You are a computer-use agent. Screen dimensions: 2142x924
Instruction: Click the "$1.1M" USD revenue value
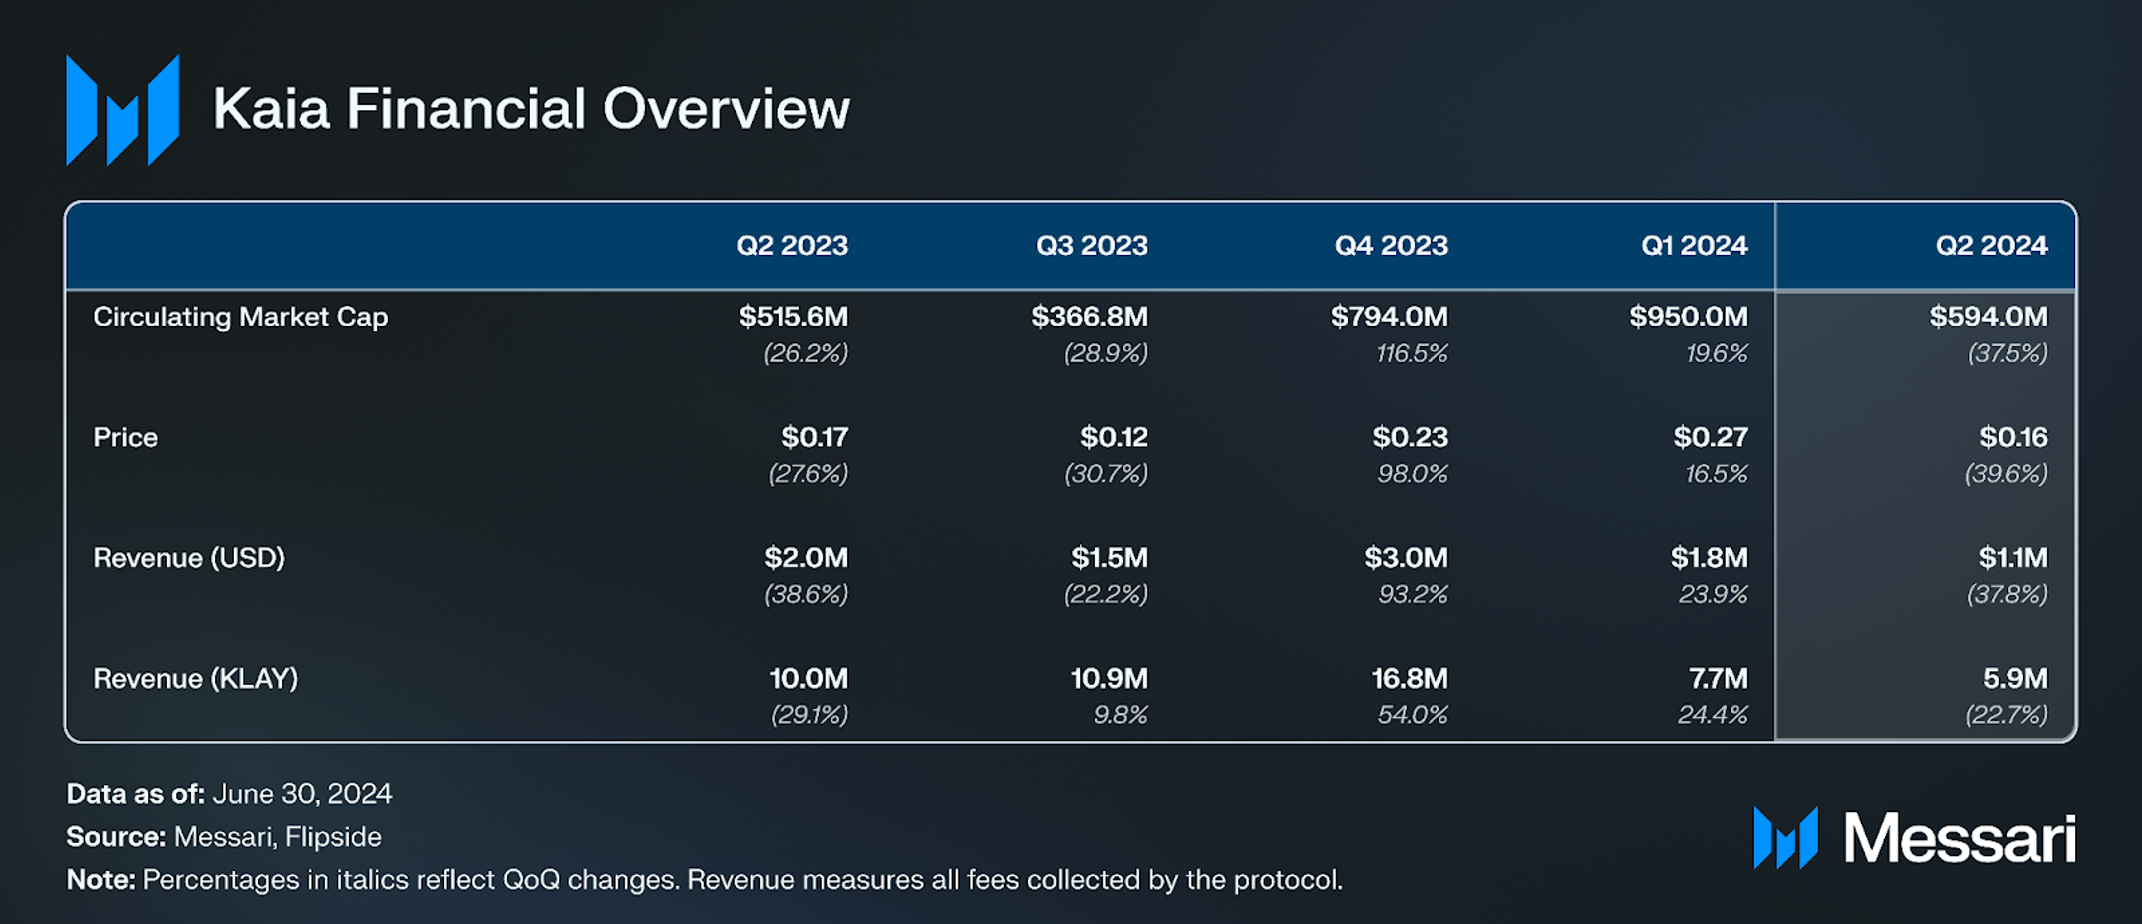point(2013,558)
